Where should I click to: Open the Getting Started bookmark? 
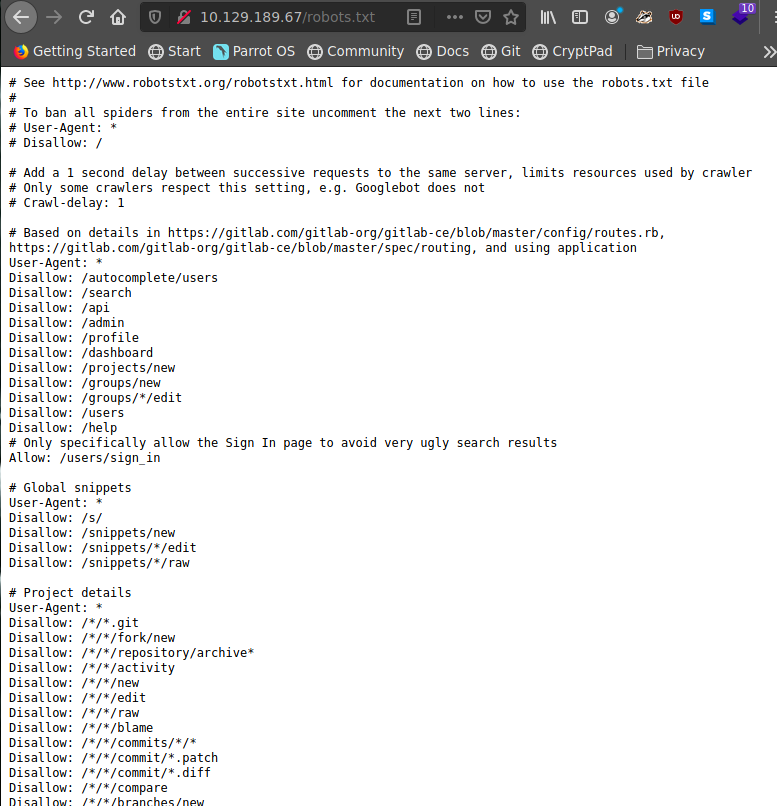(x=75, y=51)
